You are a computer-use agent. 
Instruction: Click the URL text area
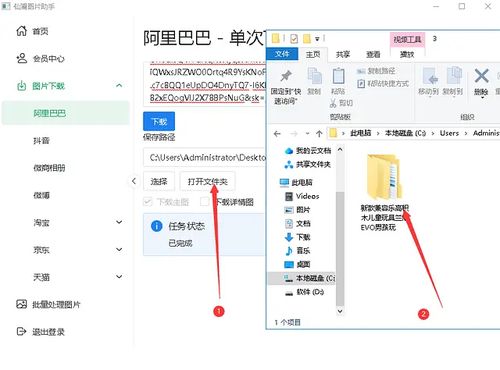(205, 84)
